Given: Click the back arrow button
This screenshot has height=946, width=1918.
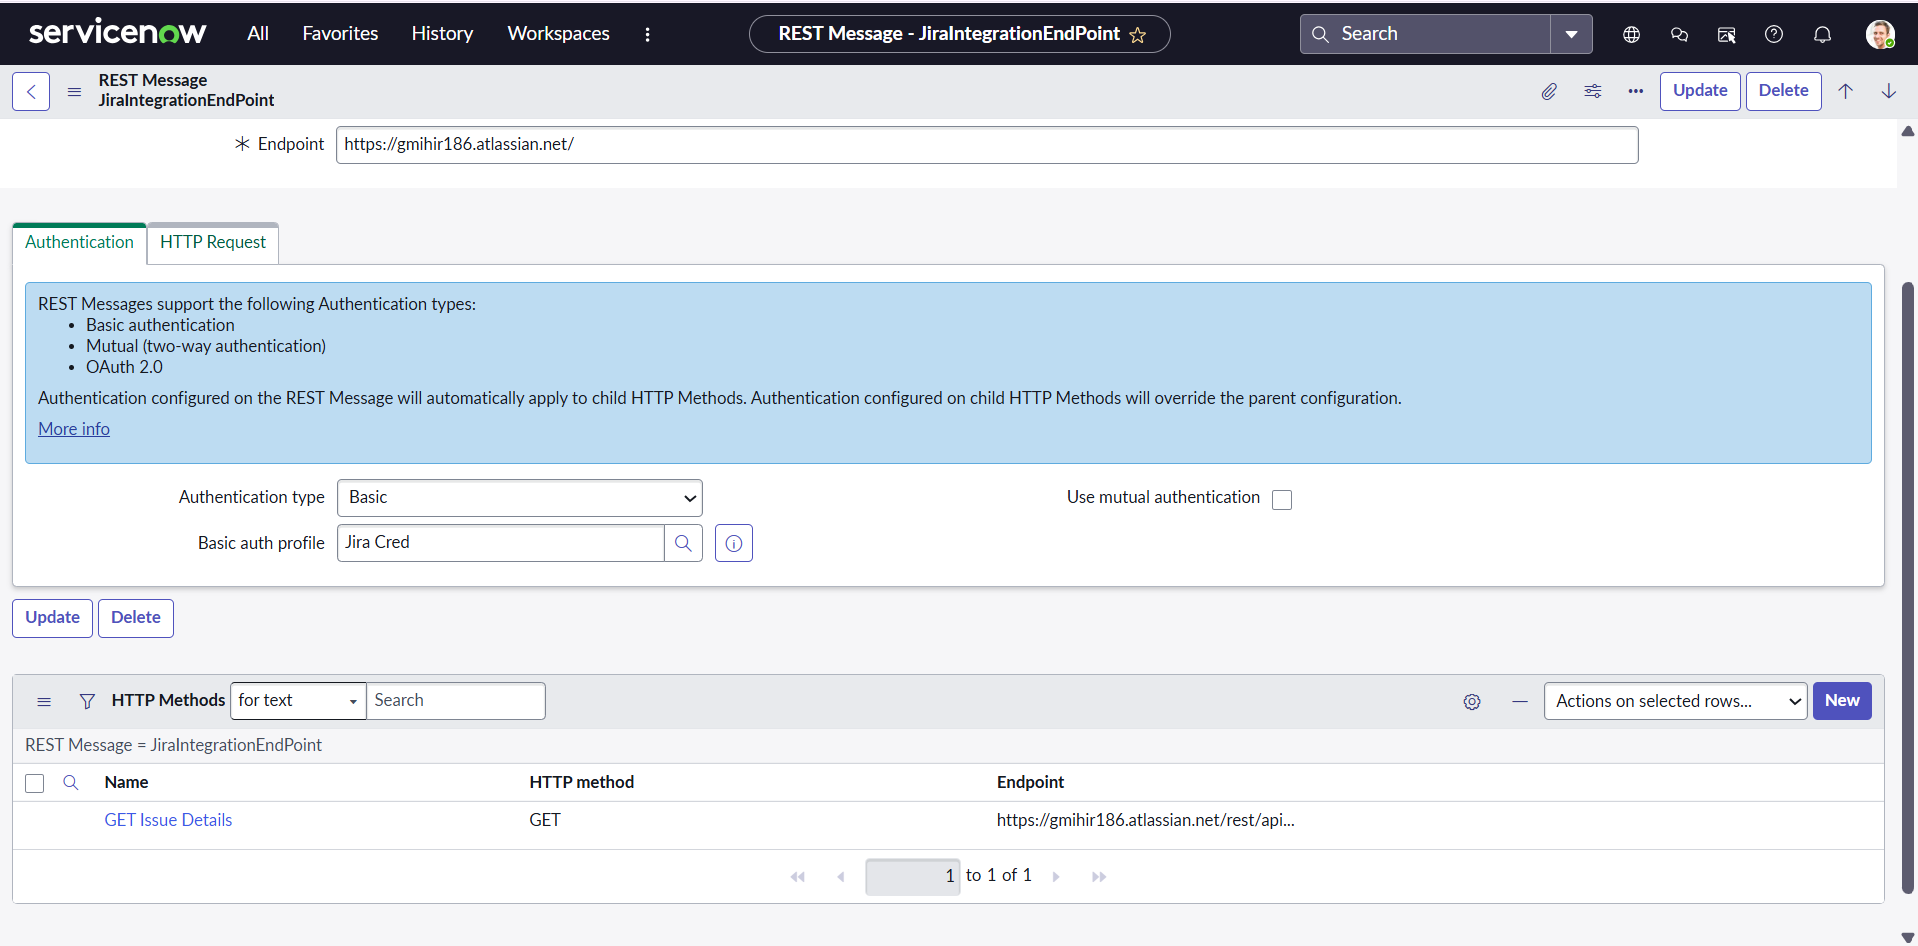Looking at the screenshot, I should 31,91.
